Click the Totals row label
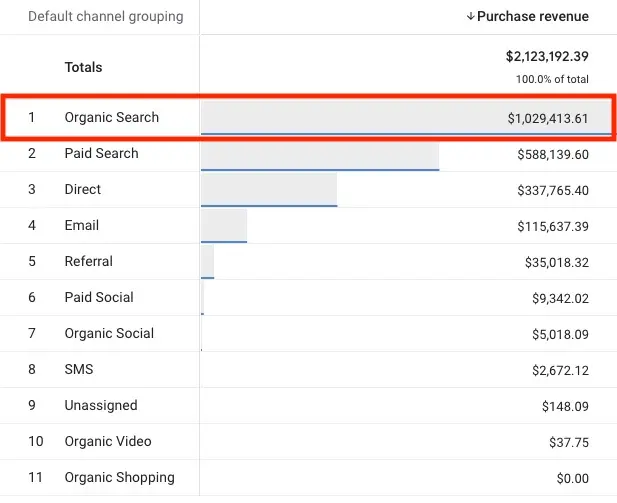The width and height of the screenshot is (617, 503). coord(84,67)
